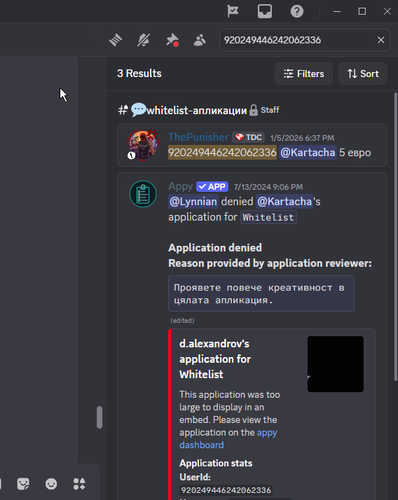This screenshot has width=398, height=500.
Task: Click the search results scrollbar
Action: tap(396, 237)
